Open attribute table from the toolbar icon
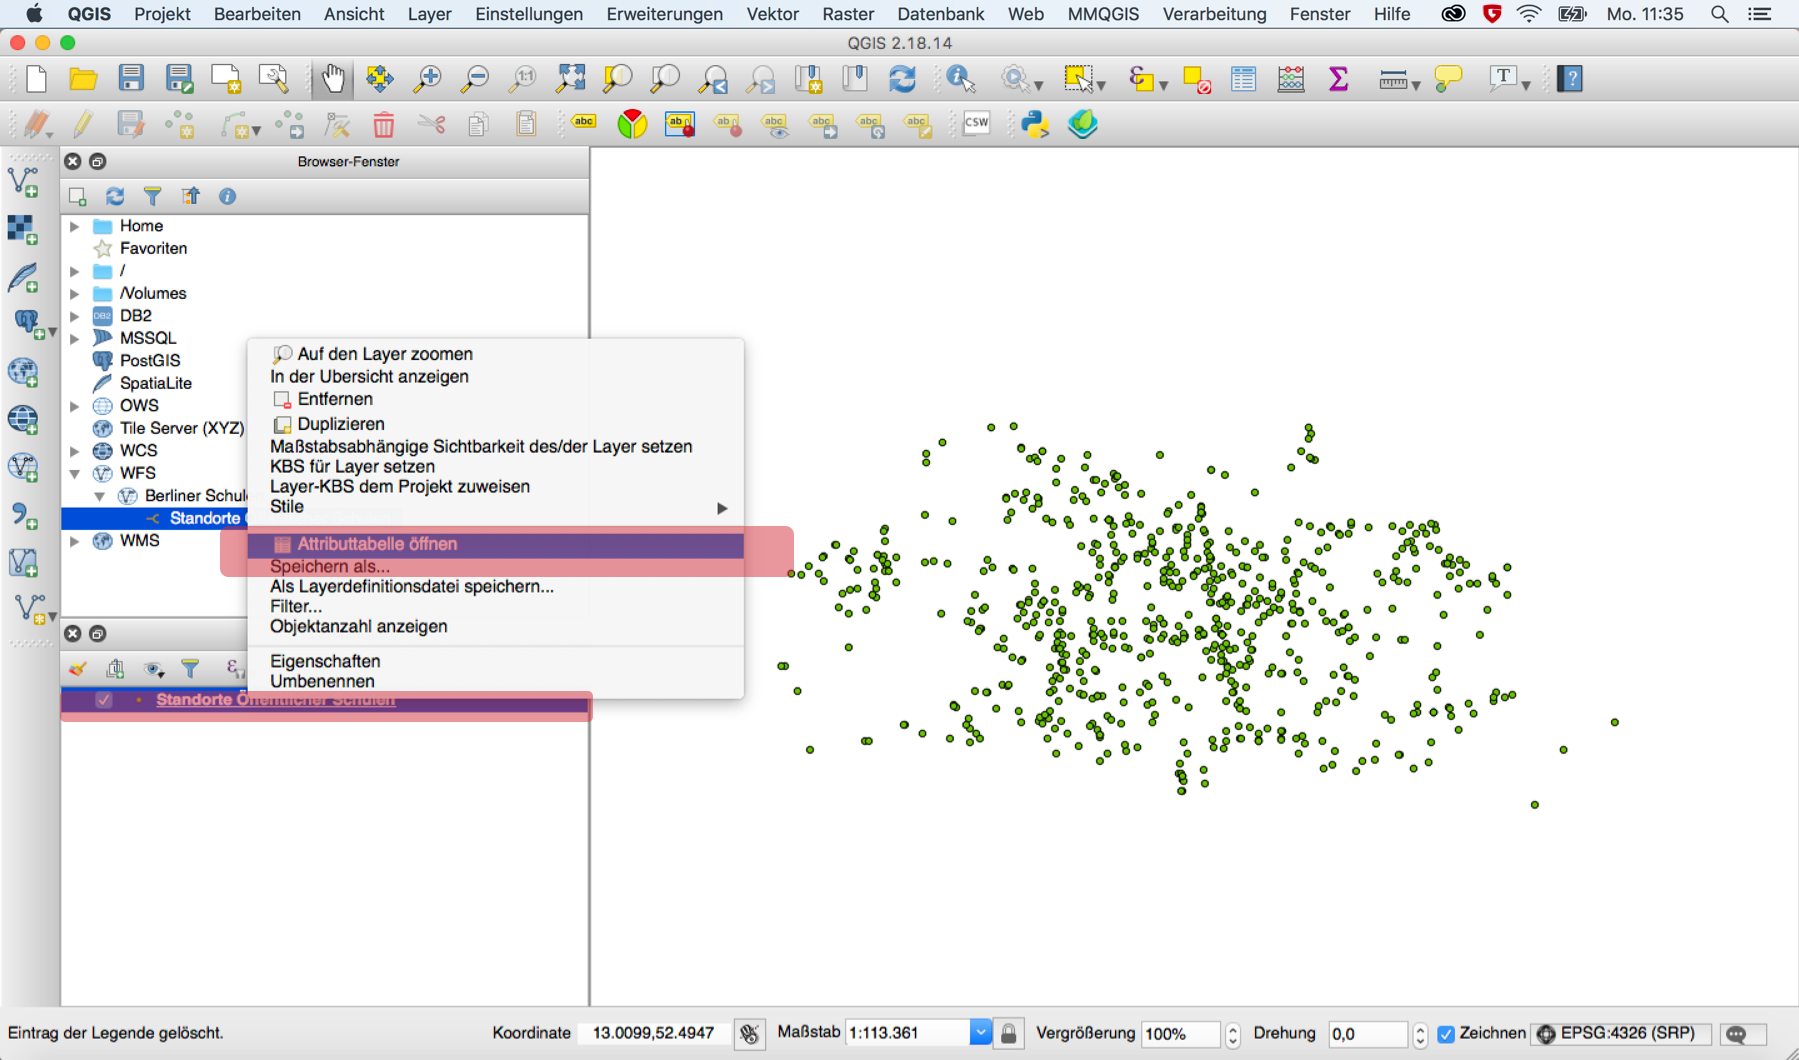The image size is (1799, 1060). [x=1243, y=79]
